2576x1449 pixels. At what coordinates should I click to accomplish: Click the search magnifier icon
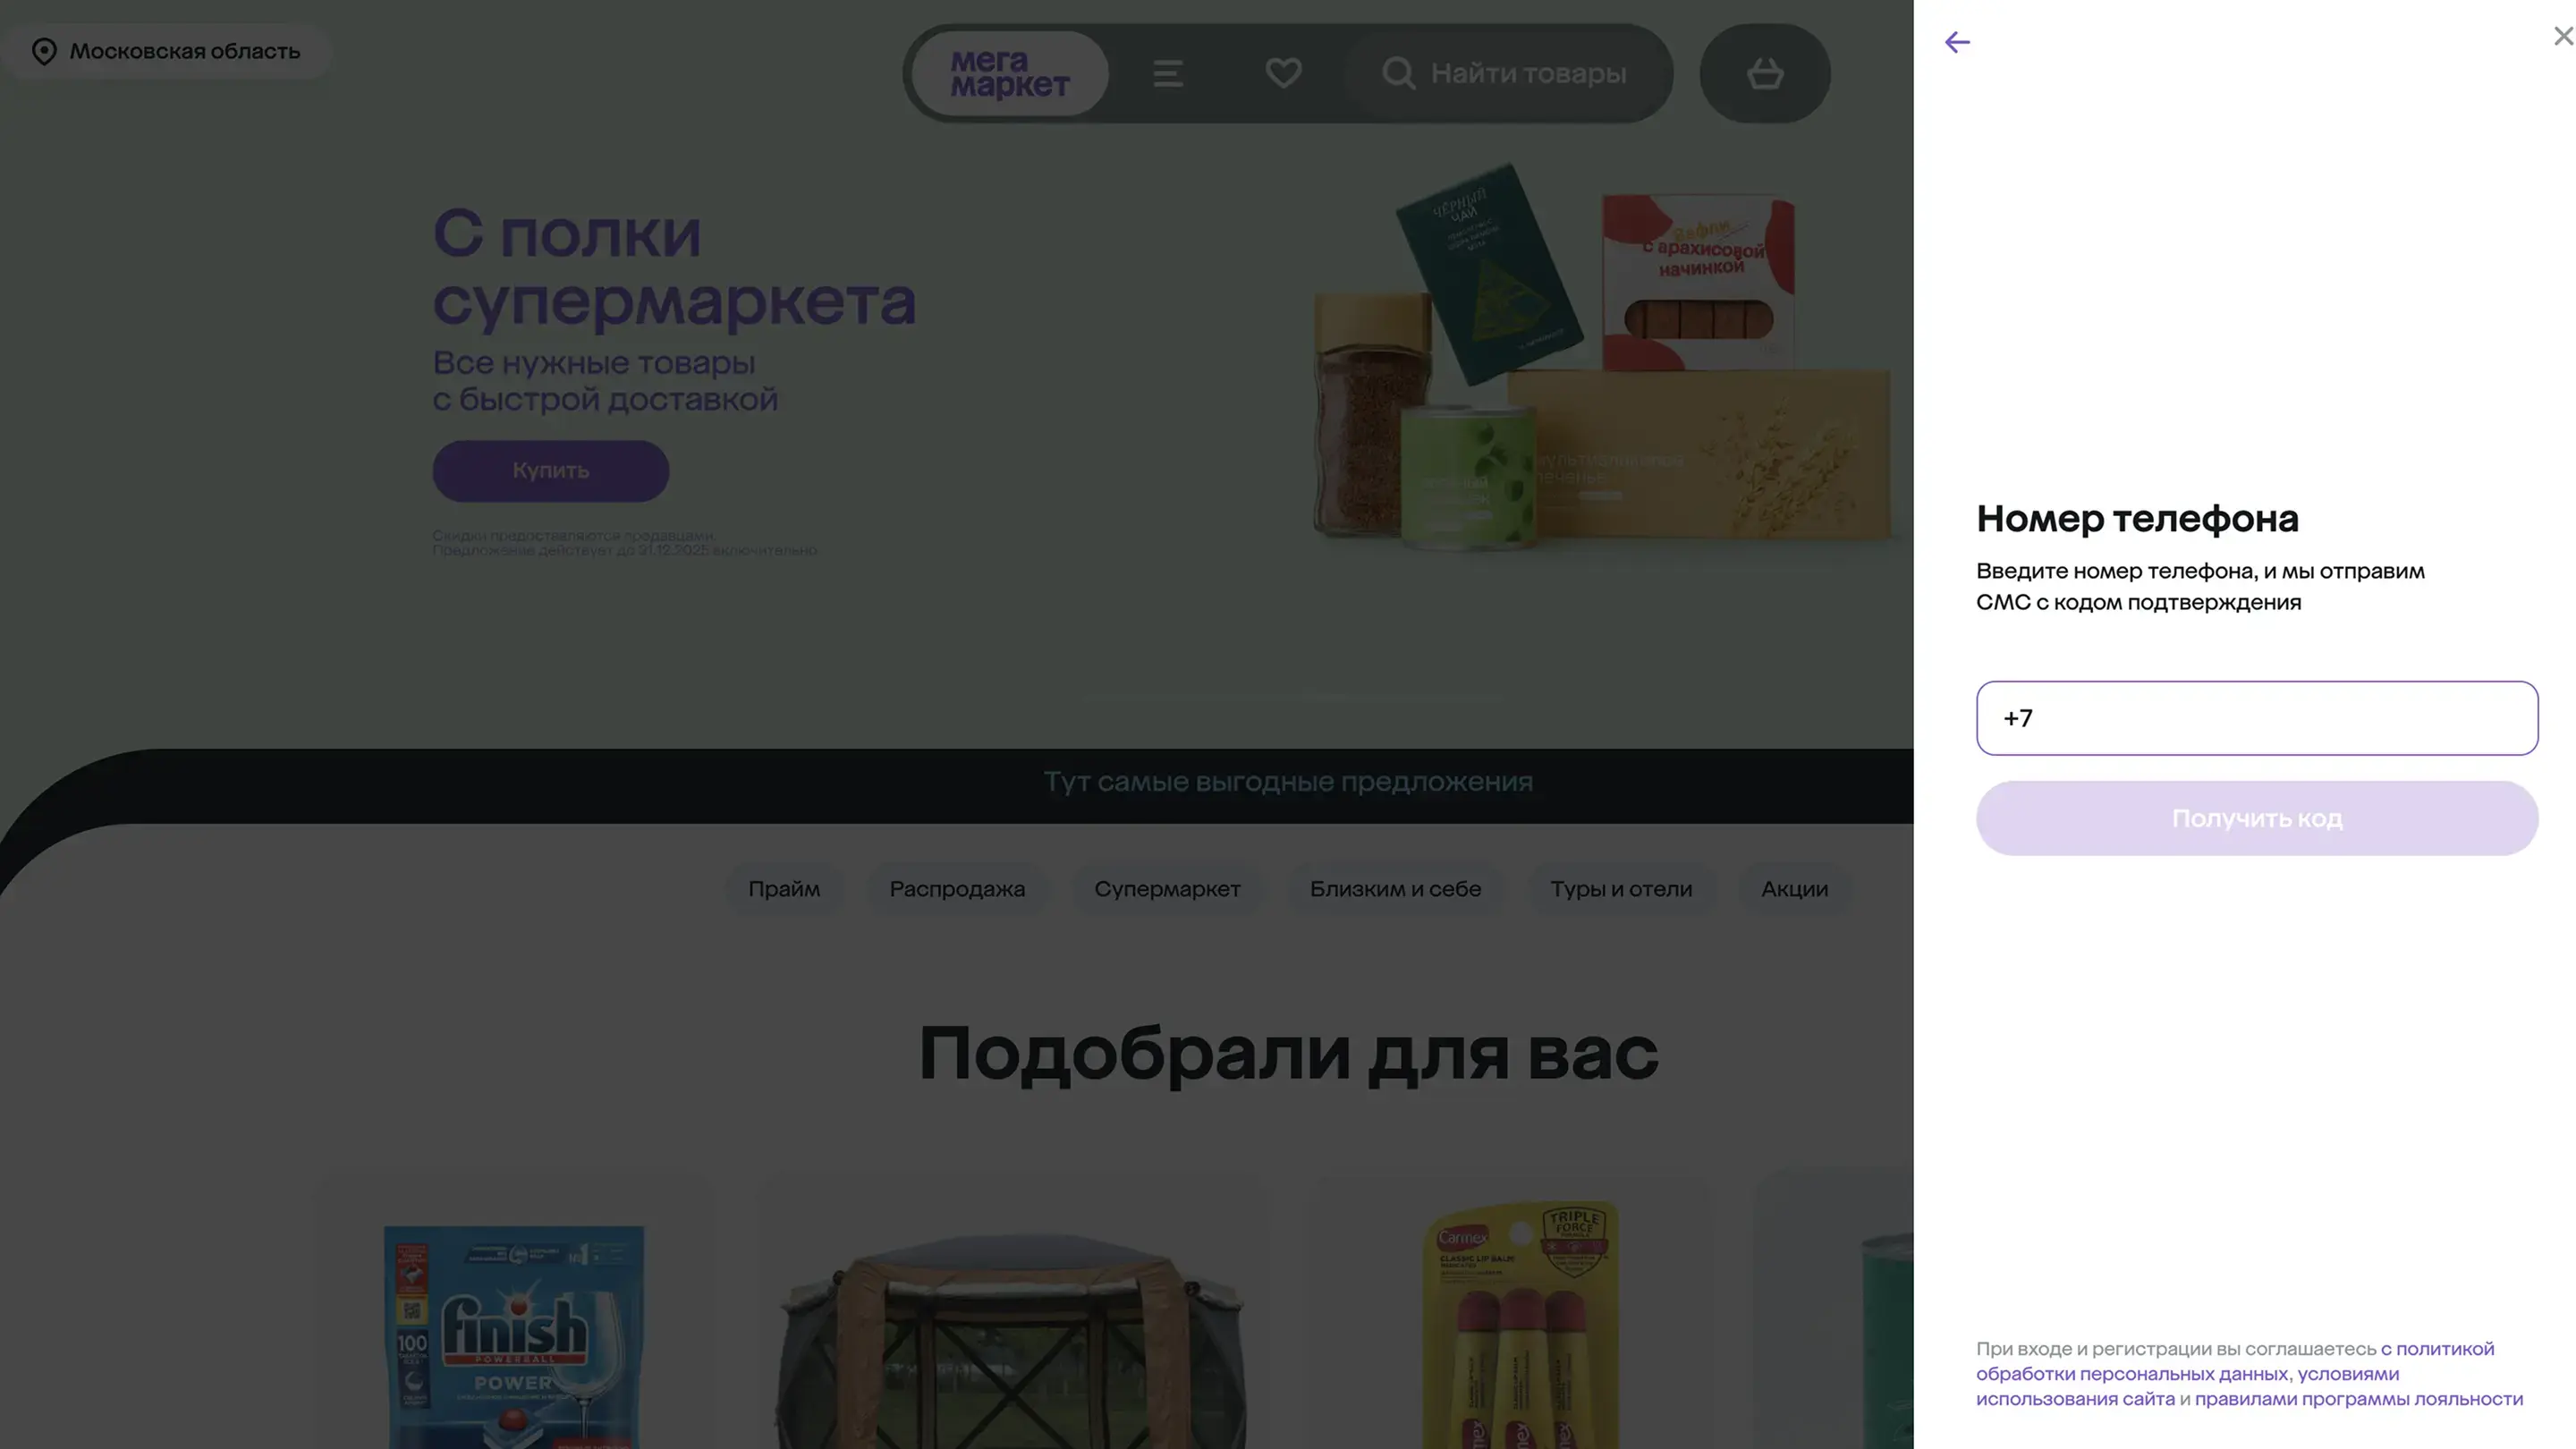(1398, 74)
